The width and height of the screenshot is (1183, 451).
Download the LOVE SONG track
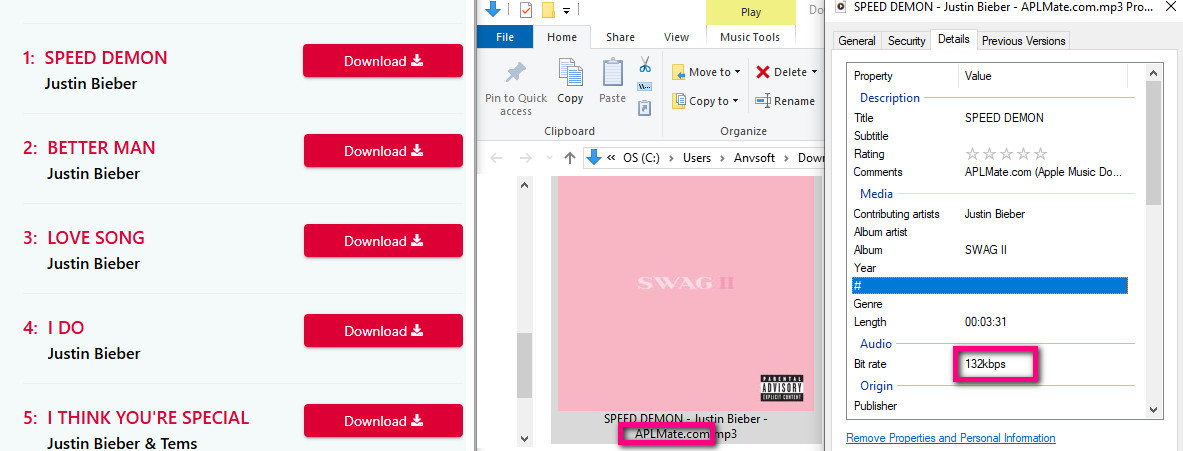(x=383, y=241)
